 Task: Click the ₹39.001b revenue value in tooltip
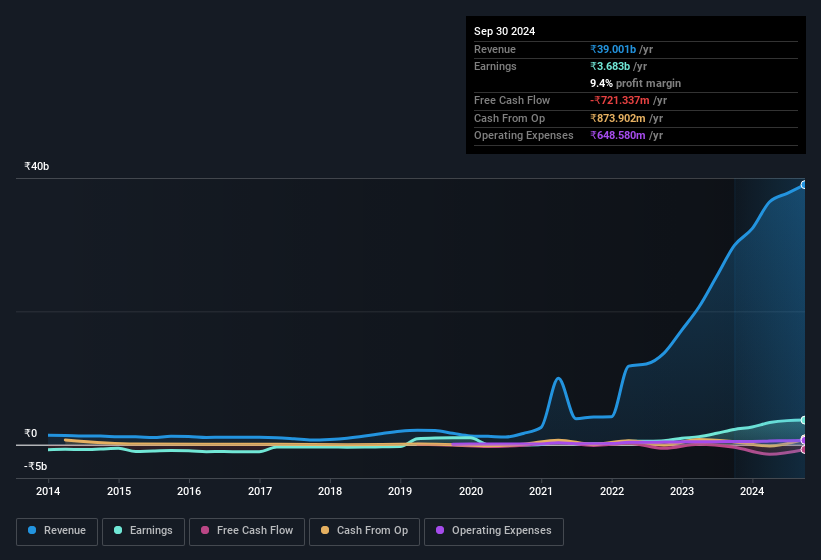[613, 49]
